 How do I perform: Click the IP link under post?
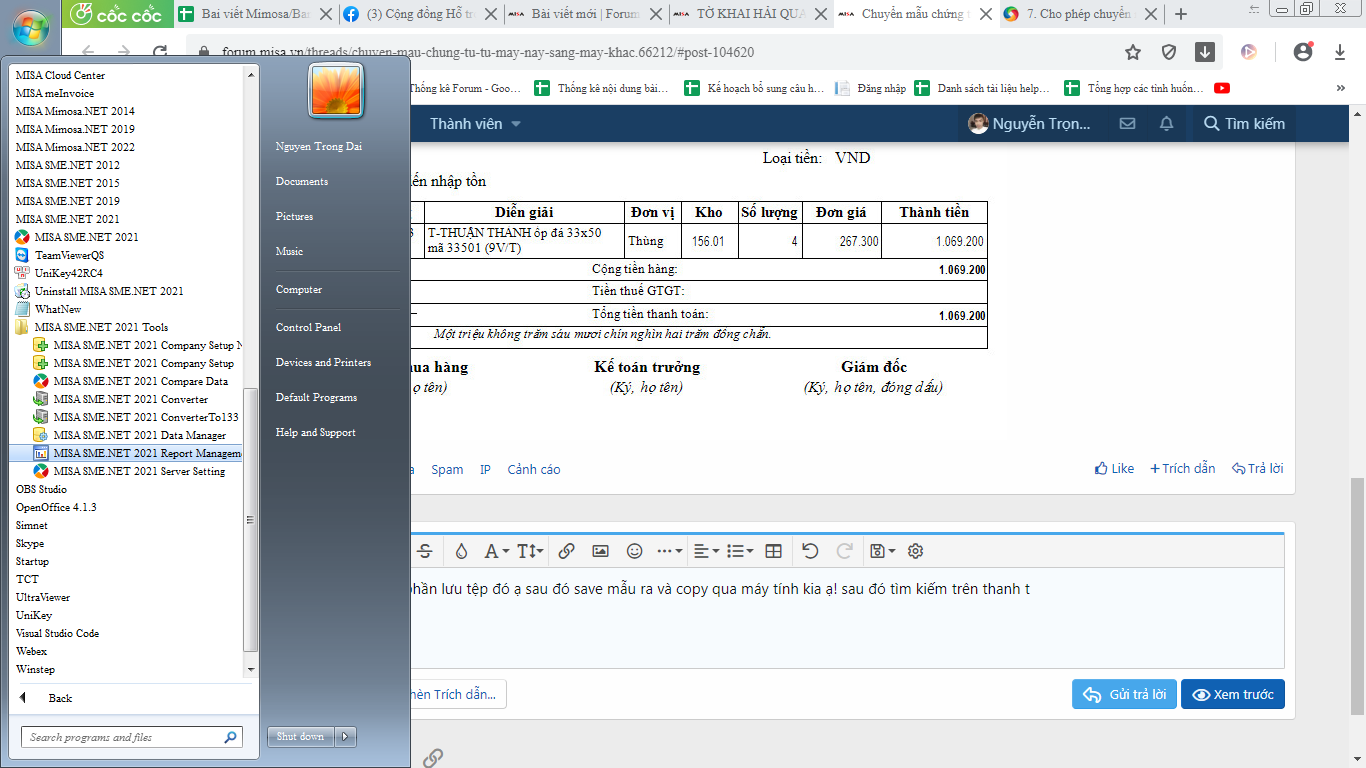485,469
